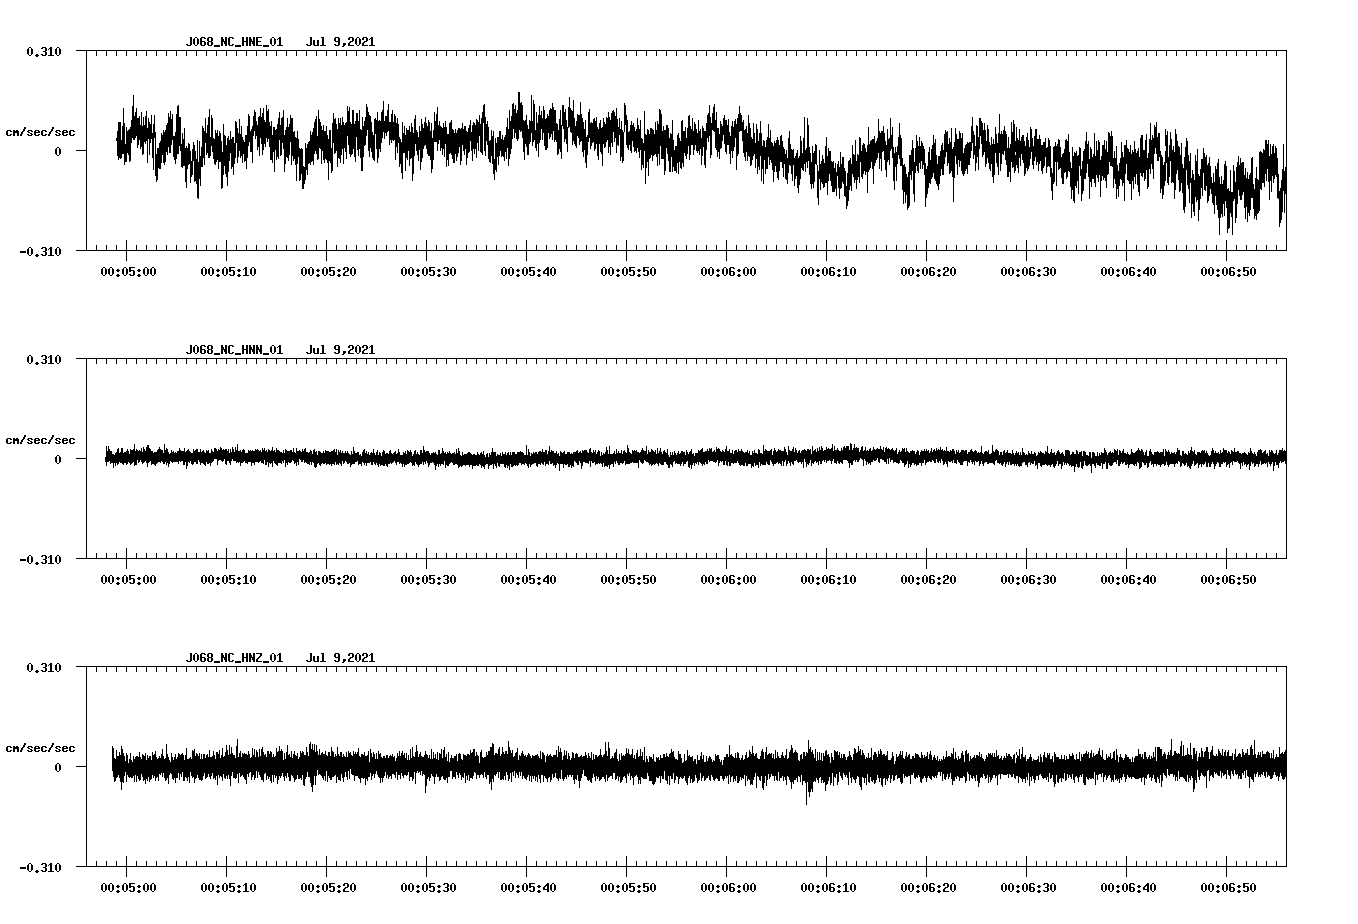Select the cm/sec/sec unit label of HNN plot
1358x924 pixels.
(40, 440)
